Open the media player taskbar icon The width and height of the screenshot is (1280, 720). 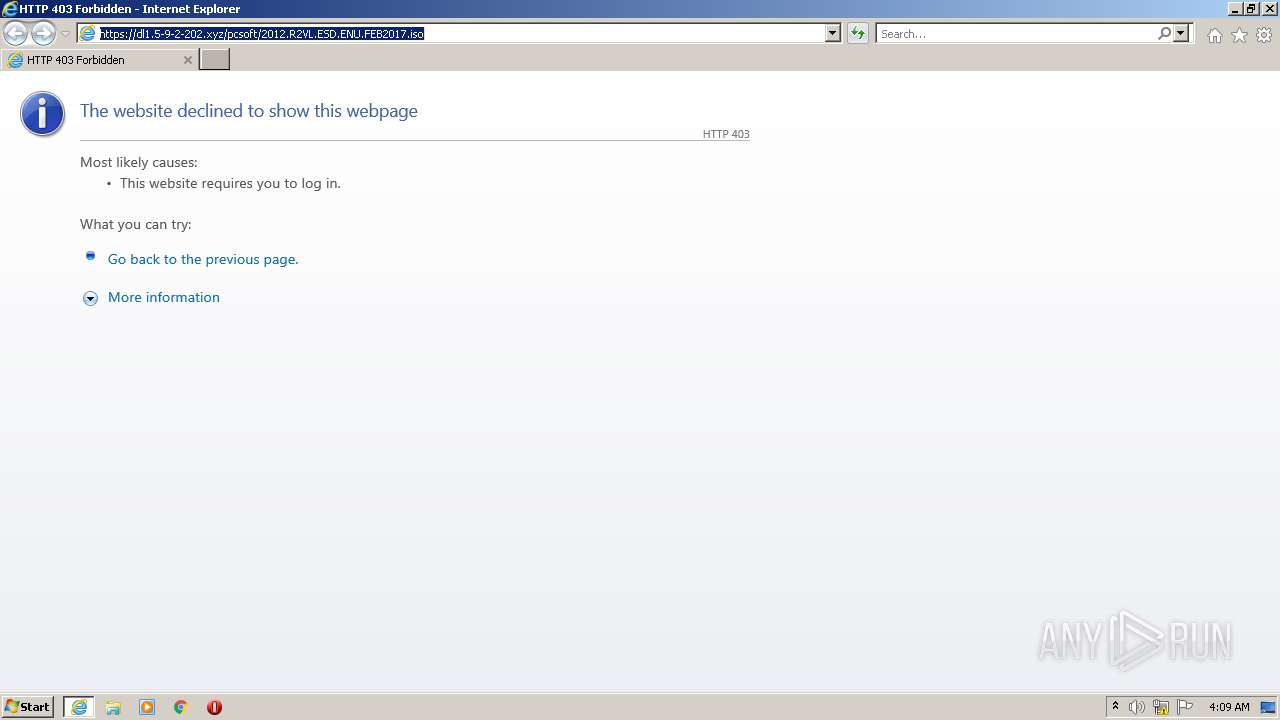click(147, 707)
